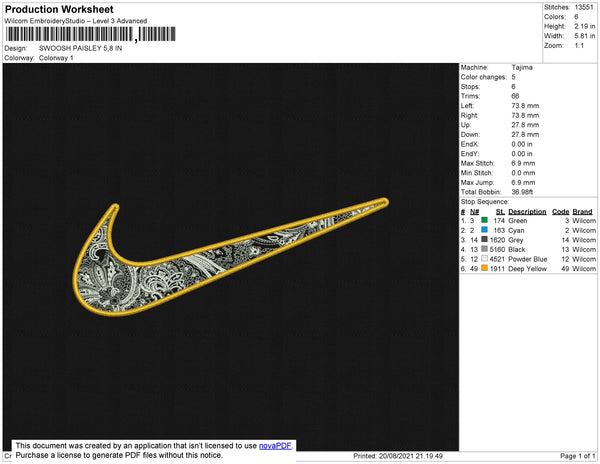Click the deep yellow swatch in stop 6
Screen dimensions: 600x464
pyautogui.click(x=484, y=268)
